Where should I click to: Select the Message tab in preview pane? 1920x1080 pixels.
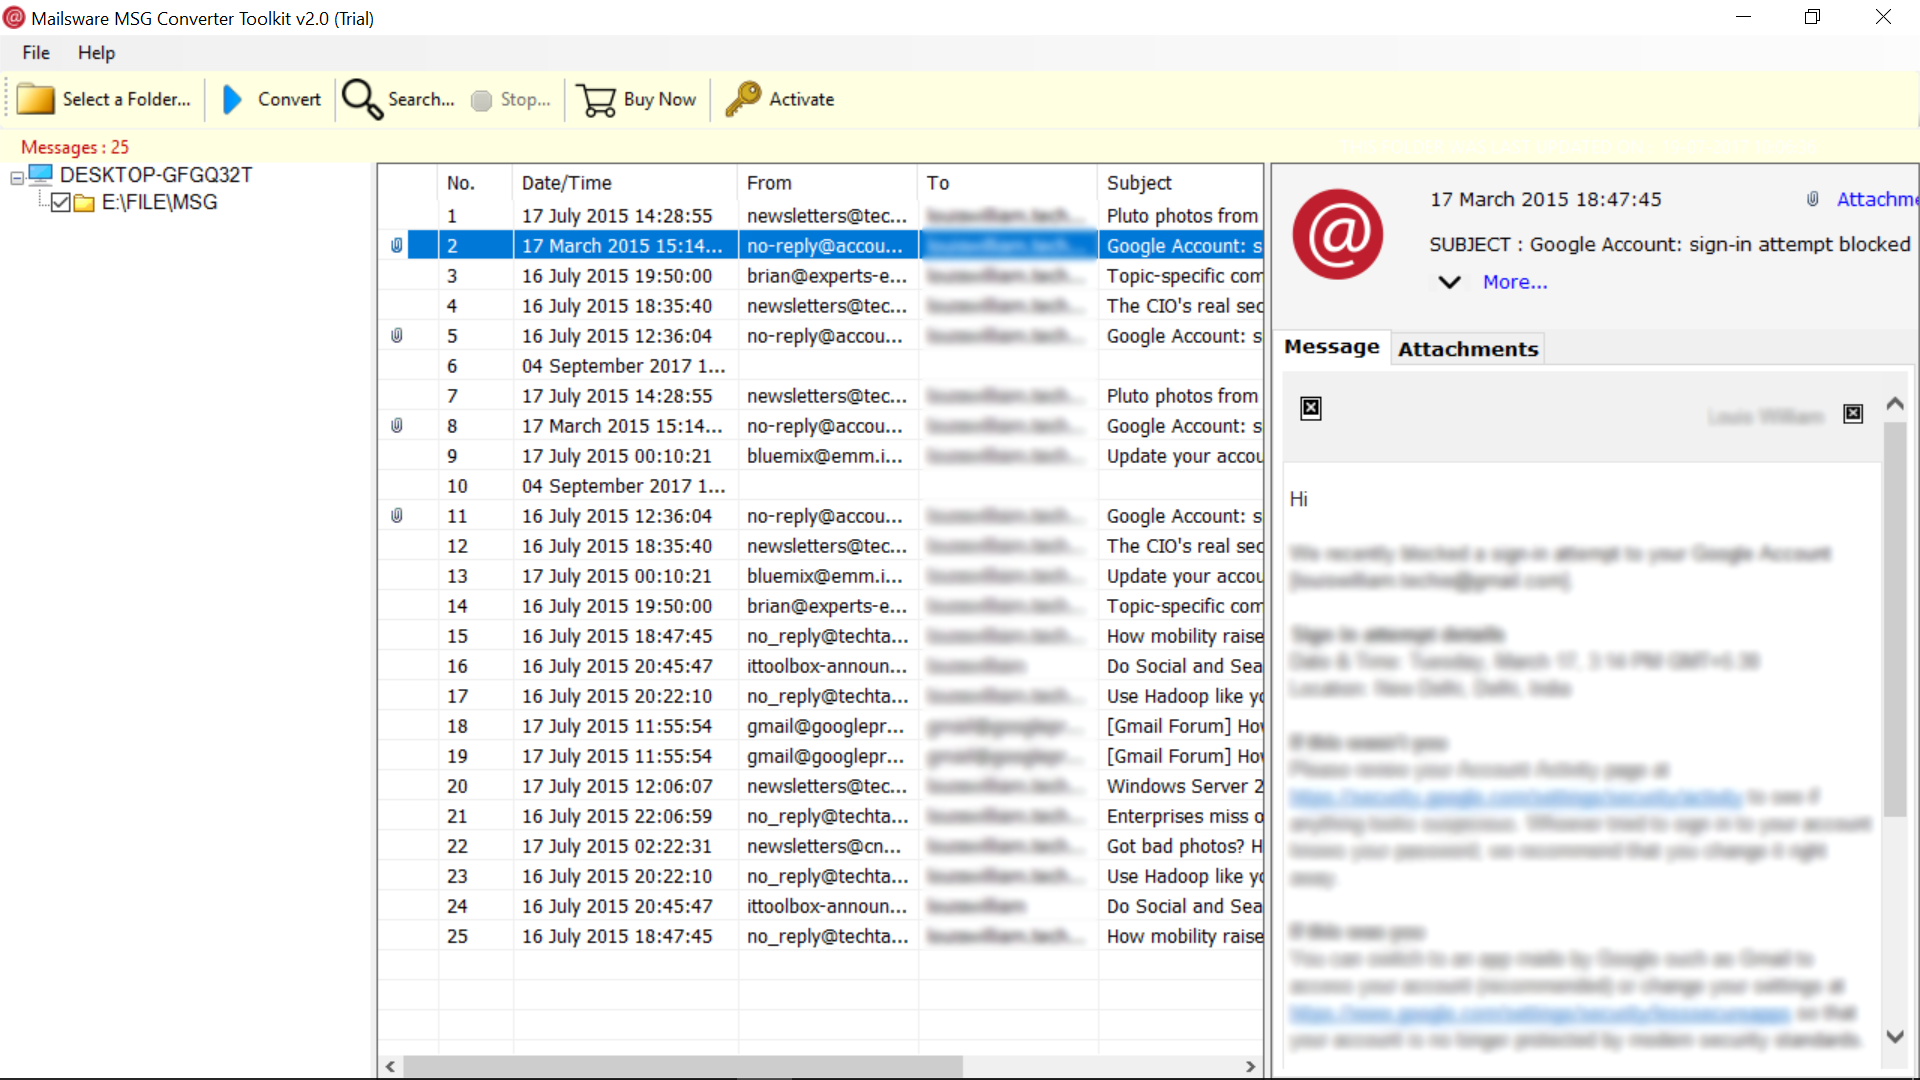[x=1331, y=347]
